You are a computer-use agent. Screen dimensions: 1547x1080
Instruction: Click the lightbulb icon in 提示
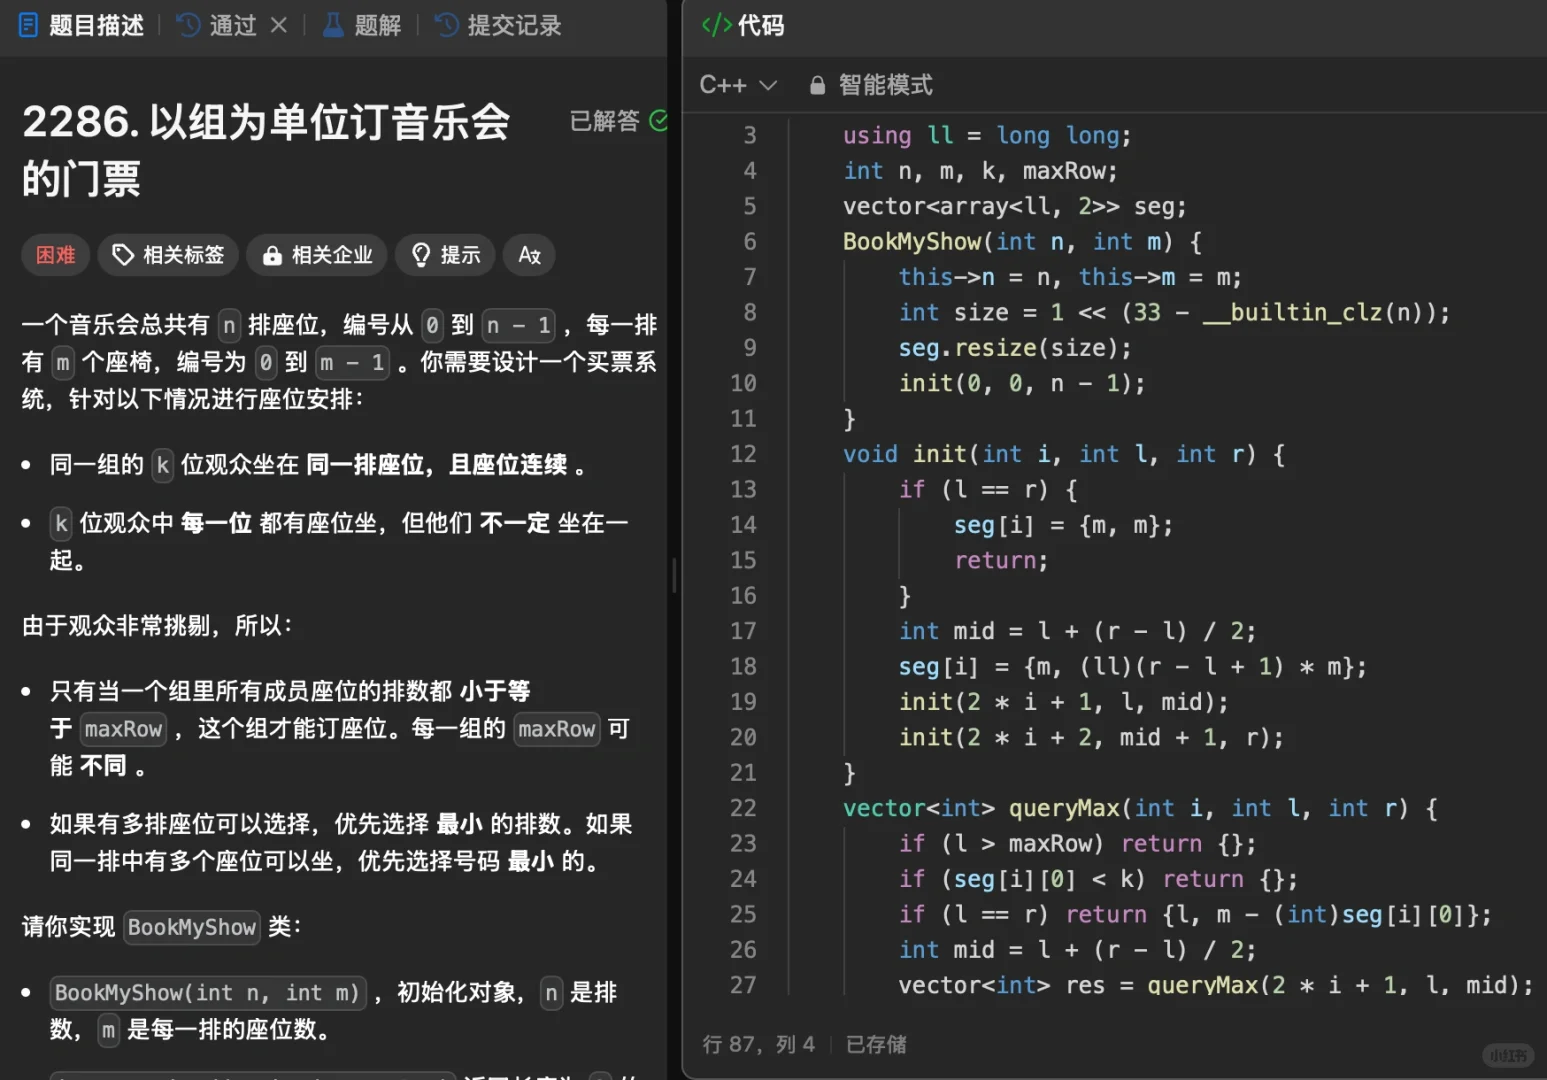coord(421,255)
